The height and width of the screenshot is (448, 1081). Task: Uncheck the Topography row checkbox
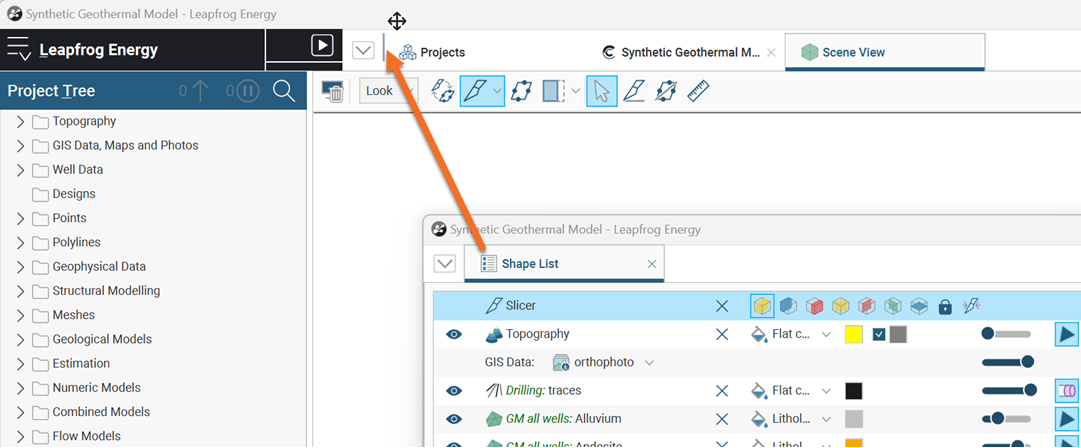pyautogui.click(x=879, y=334)
